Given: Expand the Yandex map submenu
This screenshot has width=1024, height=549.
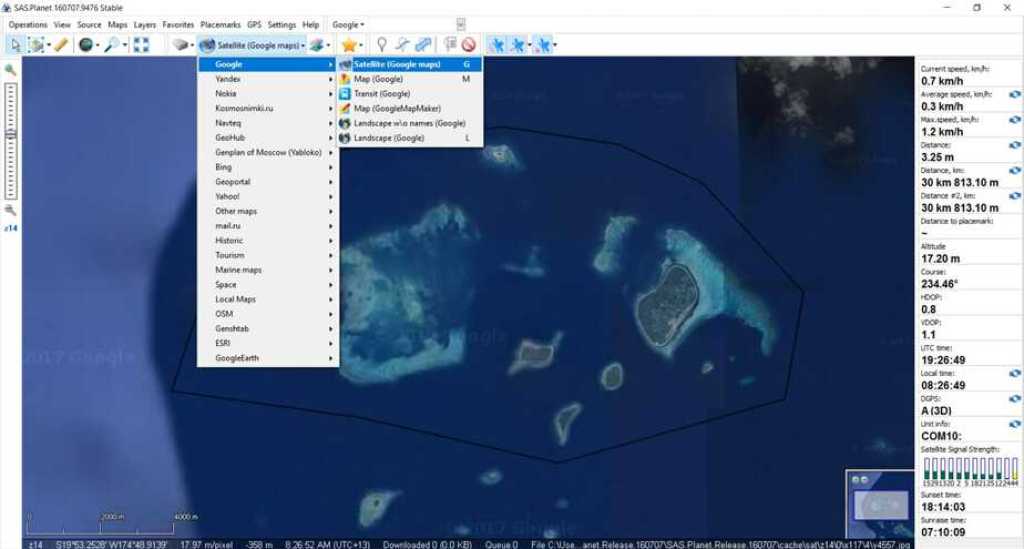Looking at the screenshot, I should 268,79.
